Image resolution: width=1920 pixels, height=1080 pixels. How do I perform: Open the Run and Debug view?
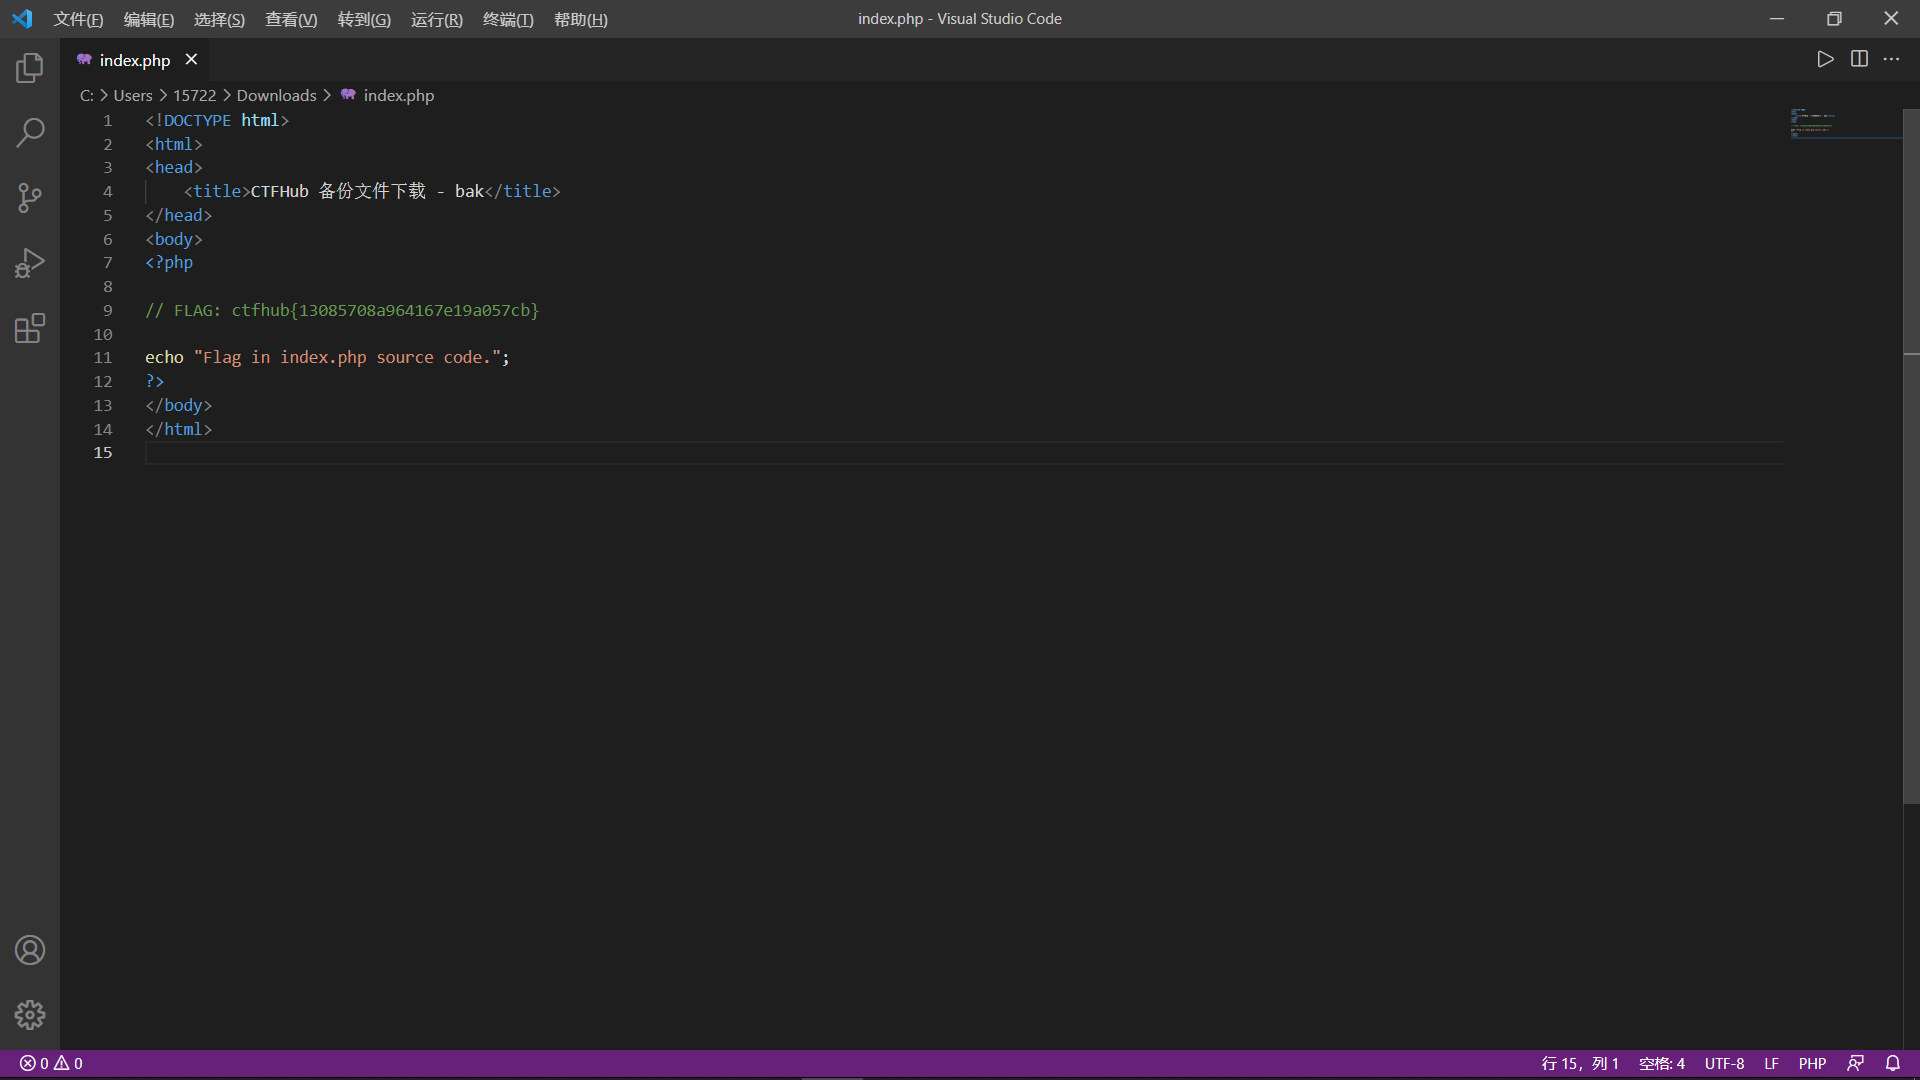(x=30, y=263)
